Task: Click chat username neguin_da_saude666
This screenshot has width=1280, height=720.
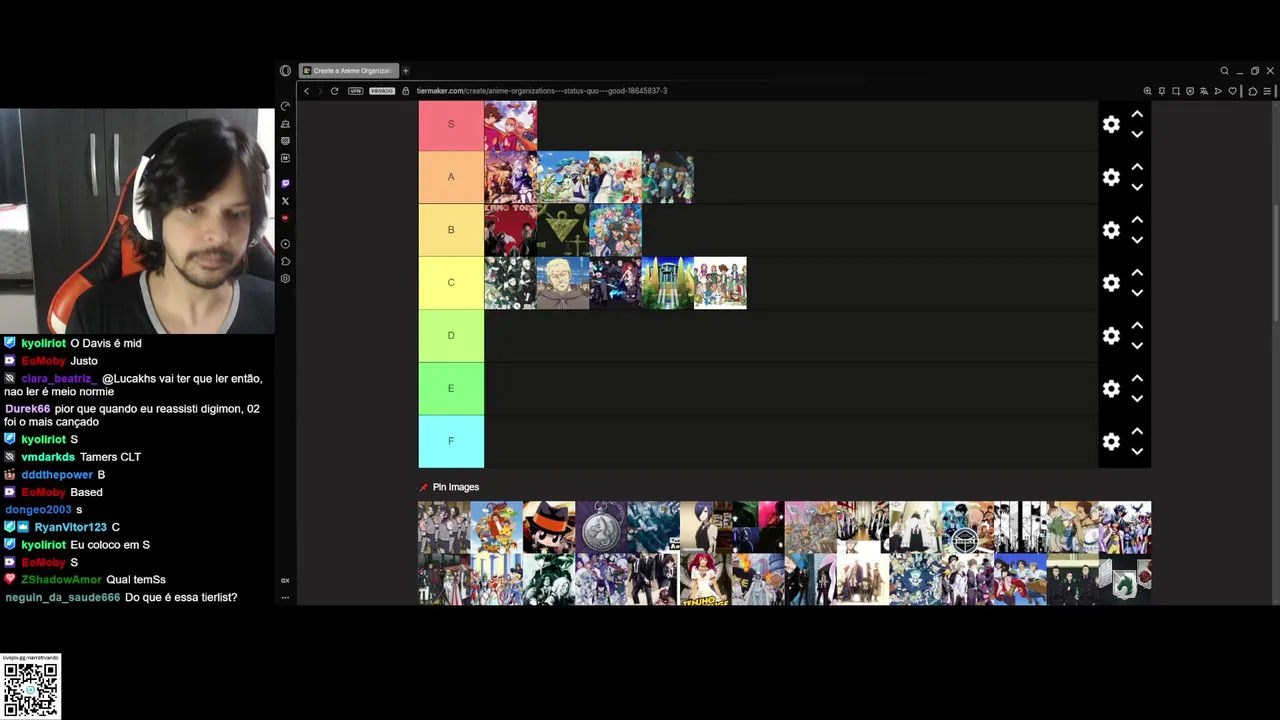Action: pyautogui.click(x=62, y=597)
